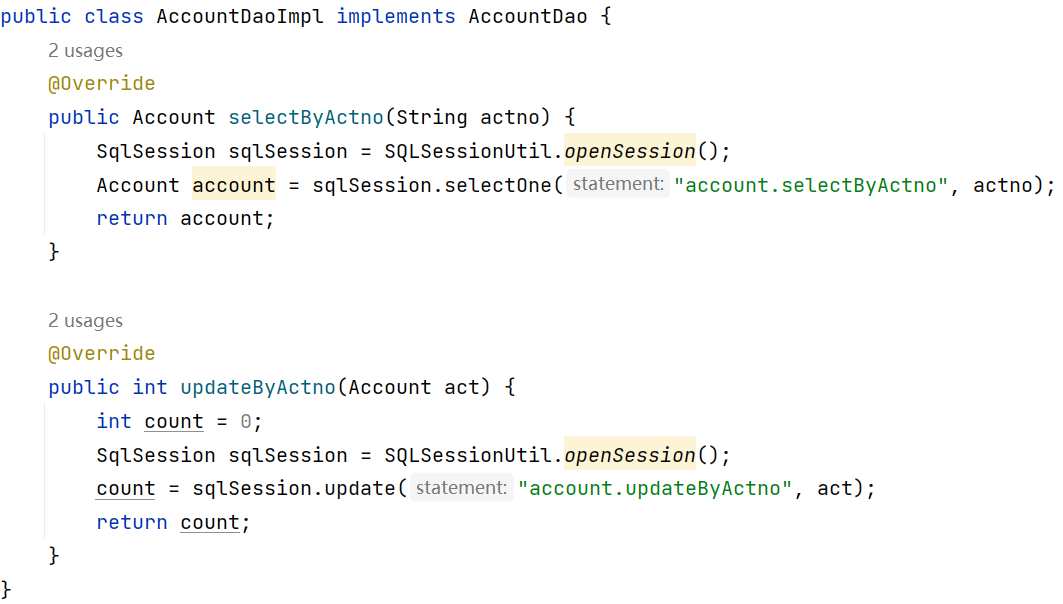This screenshot has height=604, width=1063.
Task: Click the AccountDaoImpl class name
Action: [240, 16]
